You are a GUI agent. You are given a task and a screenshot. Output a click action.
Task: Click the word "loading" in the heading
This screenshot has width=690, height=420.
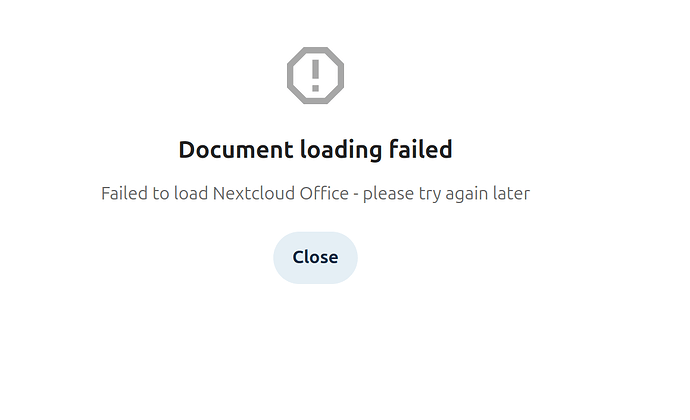pyautogui.click(x=341, y=151)
